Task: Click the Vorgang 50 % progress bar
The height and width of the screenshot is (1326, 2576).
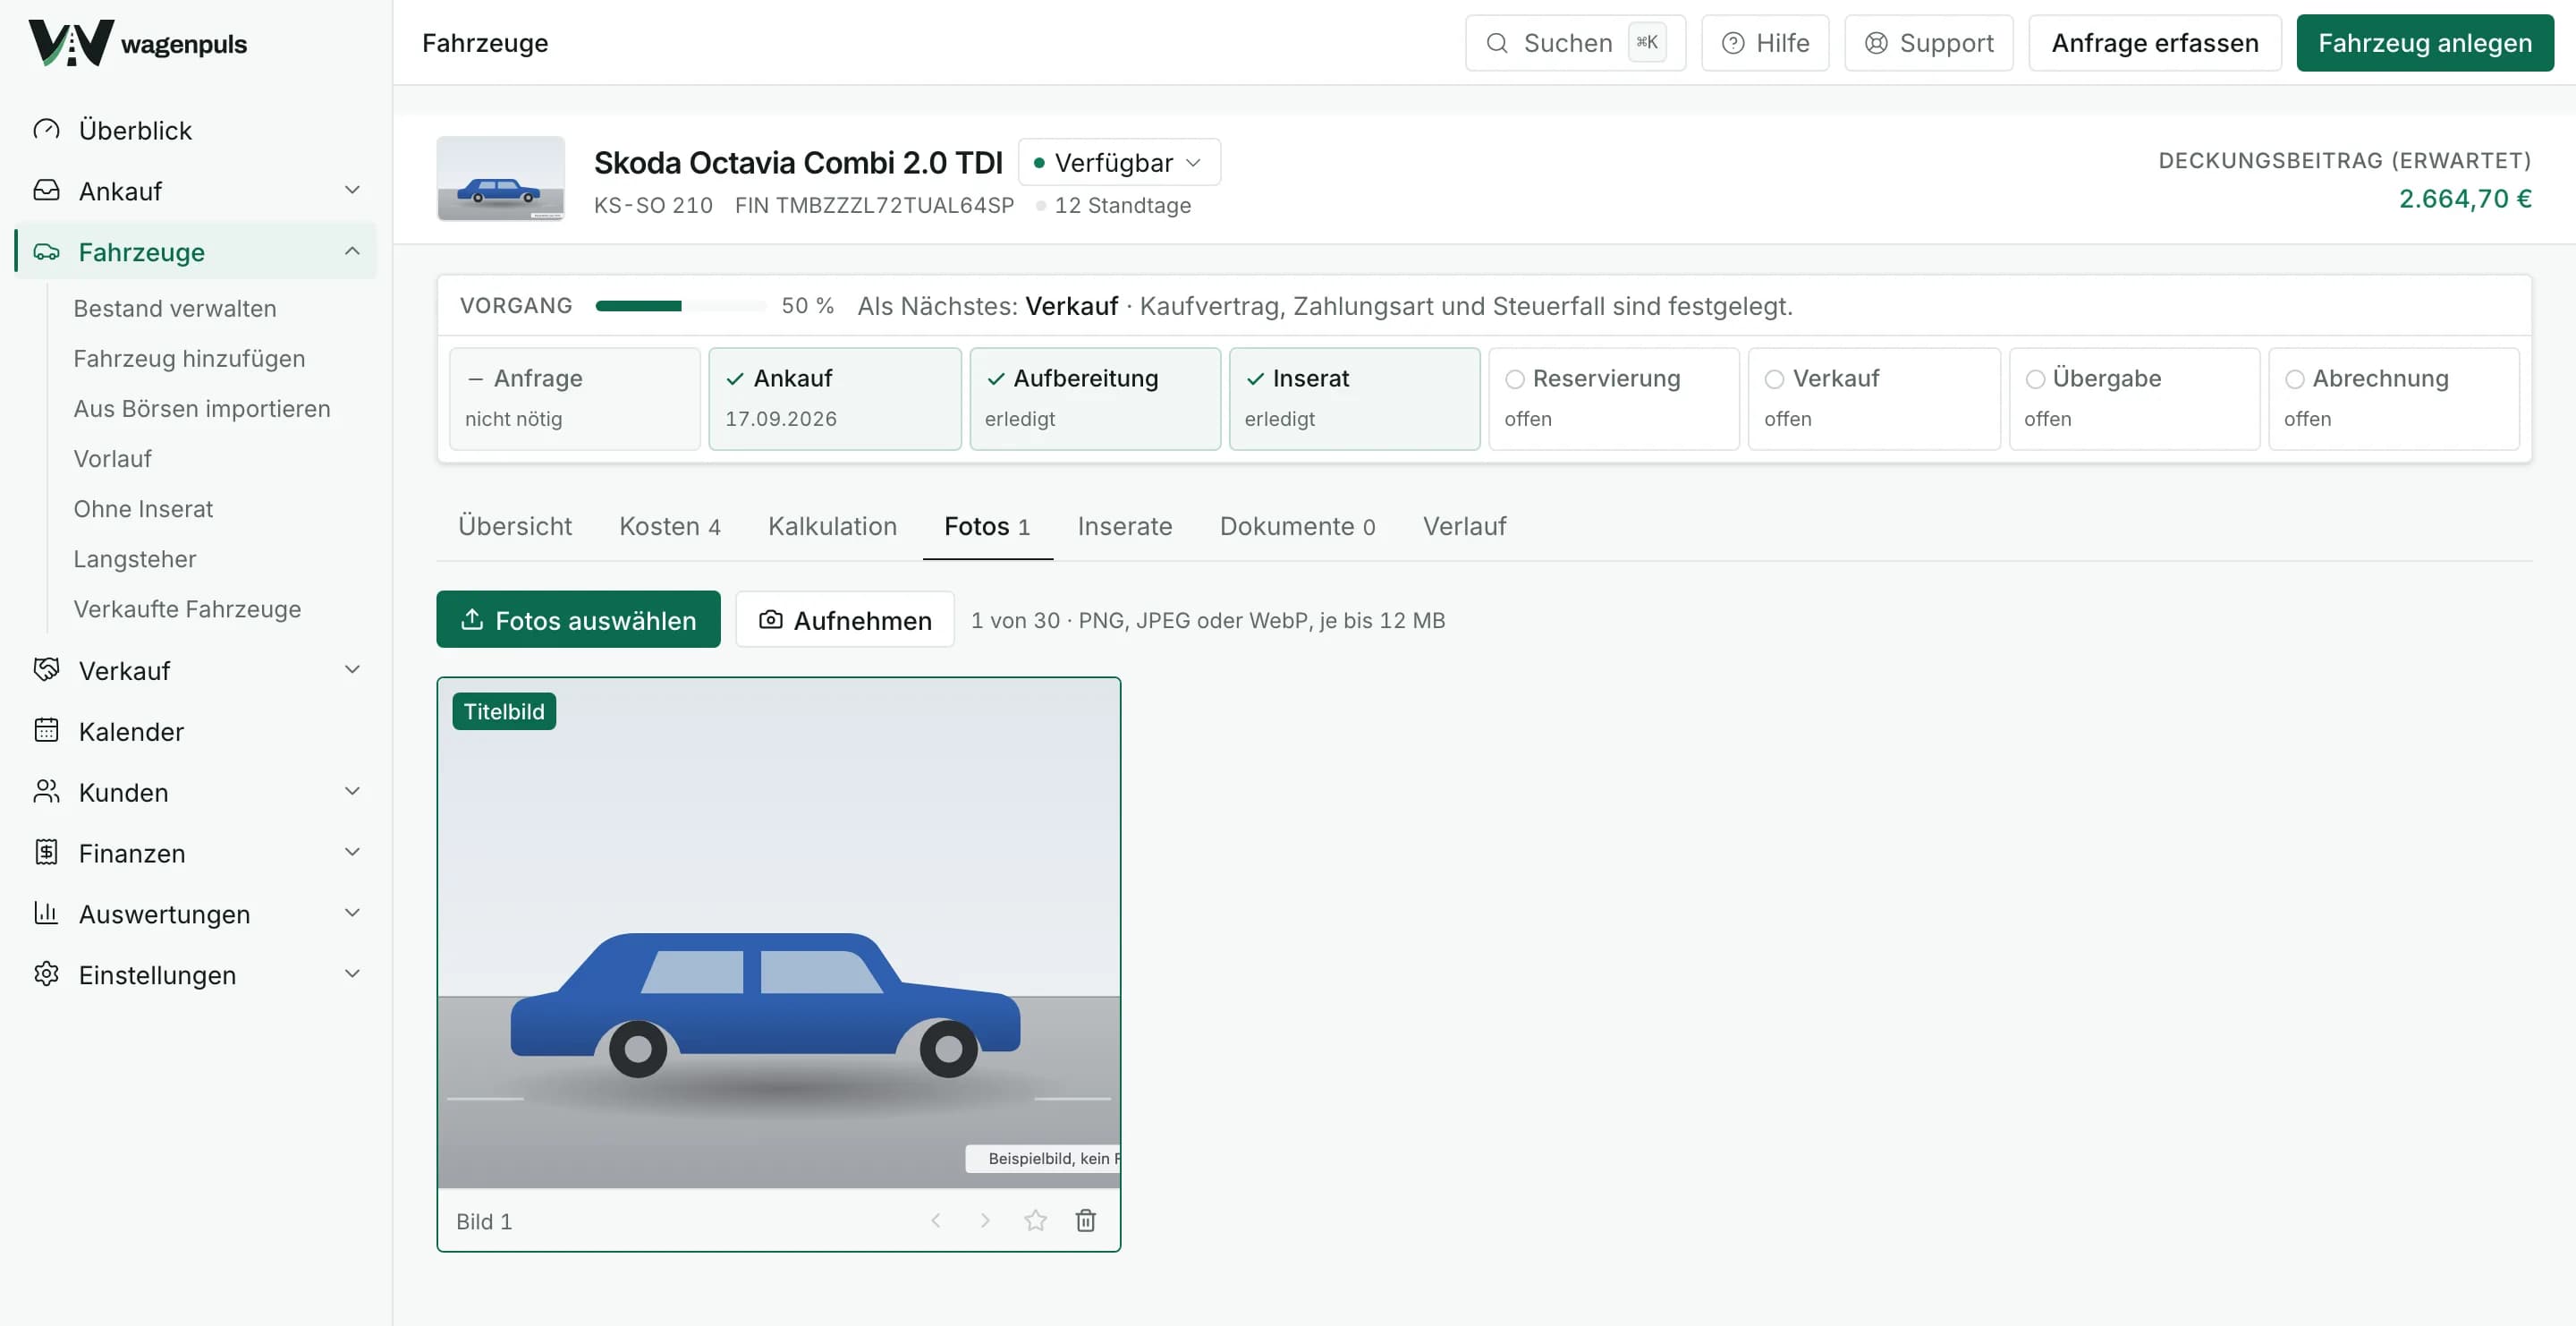Action: (x=681, y=306)
